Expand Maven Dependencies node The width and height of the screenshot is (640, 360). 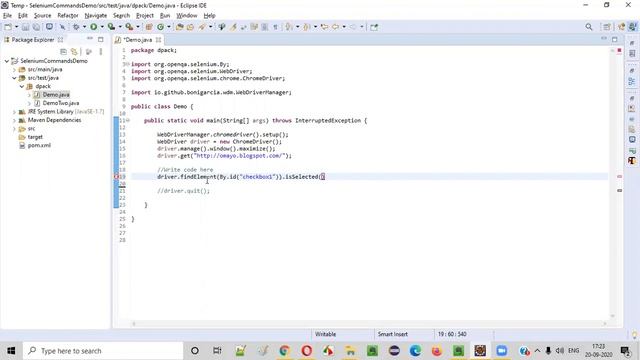(15, 120)
